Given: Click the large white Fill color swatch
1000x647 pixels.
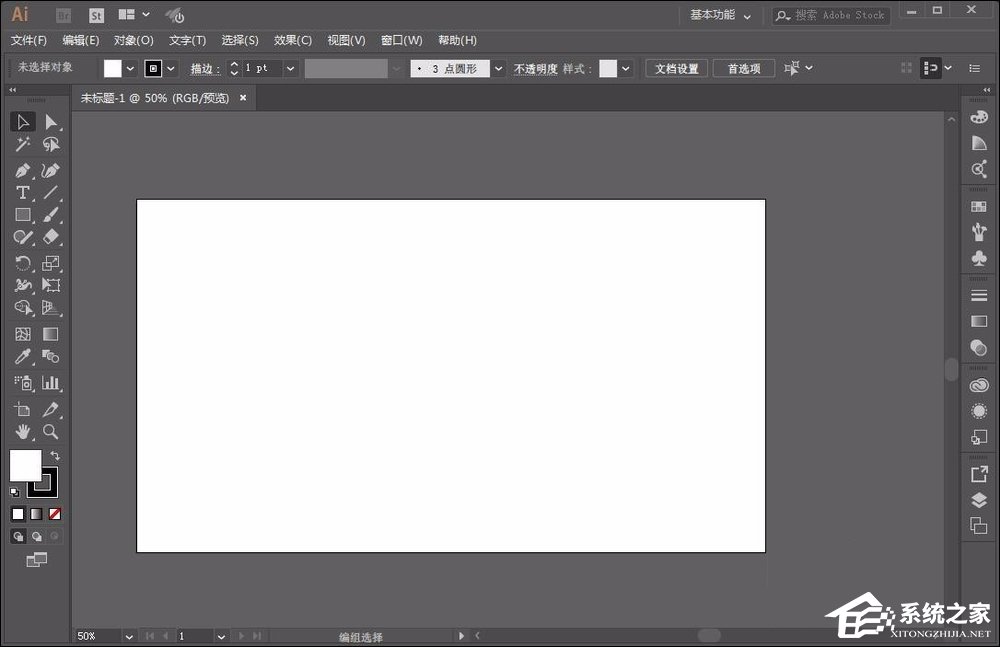Looking at the screenshot, I should point(24,465).
